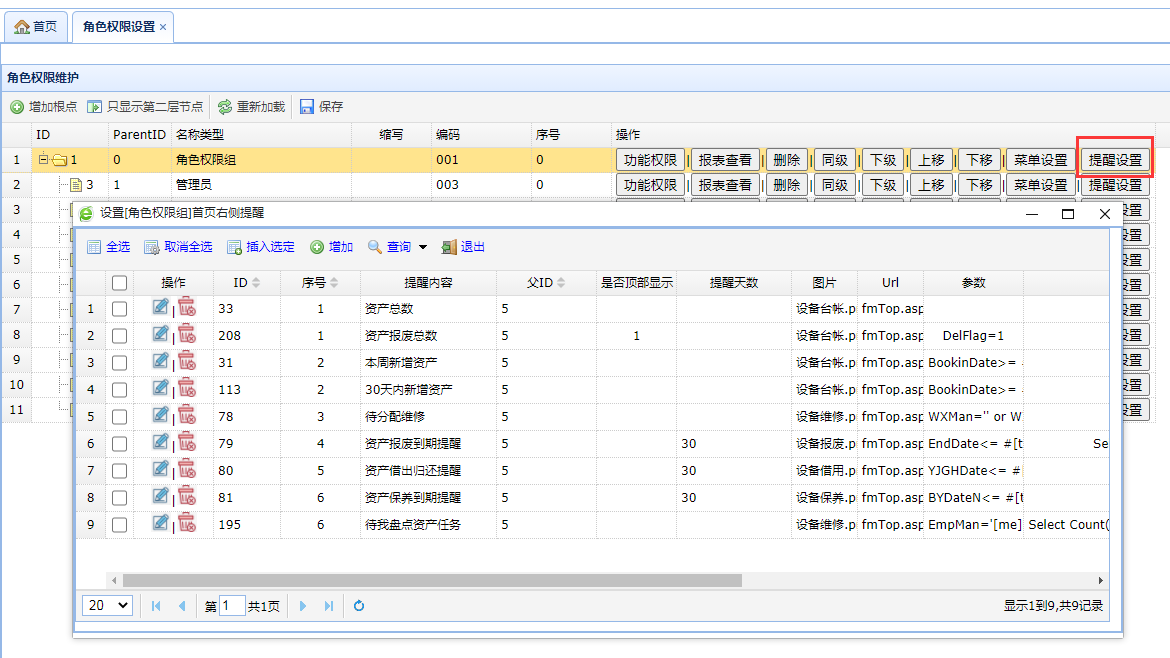Go to previous page in pager
The width and height of the screenshot is (1170, 658).
[x=182, y=606]
